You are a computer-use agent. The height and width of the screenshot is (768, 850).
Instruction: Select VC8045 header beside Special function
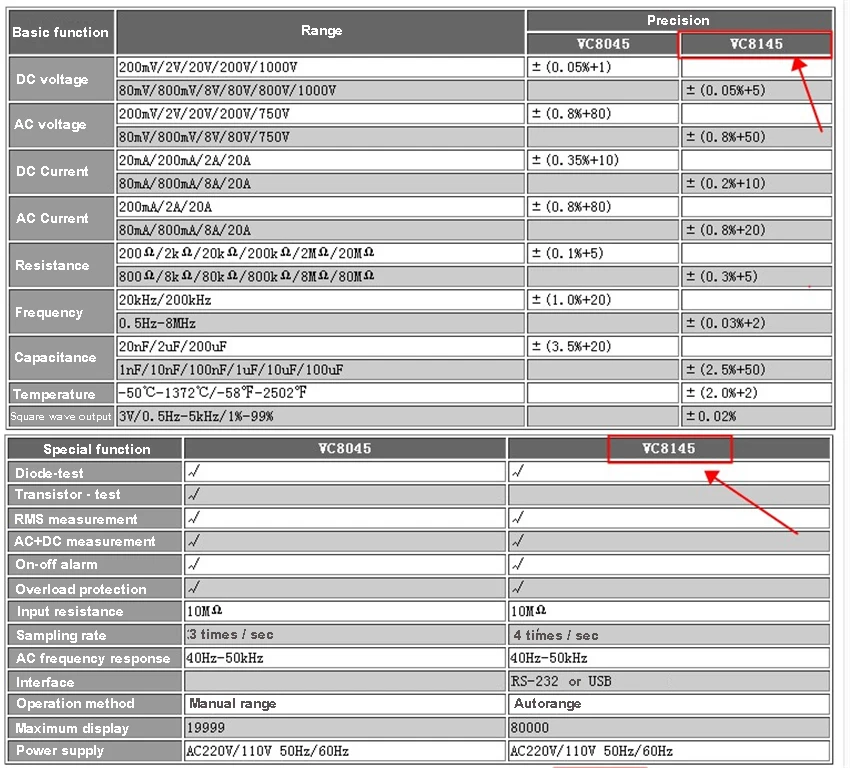click(x=345, y=449)
